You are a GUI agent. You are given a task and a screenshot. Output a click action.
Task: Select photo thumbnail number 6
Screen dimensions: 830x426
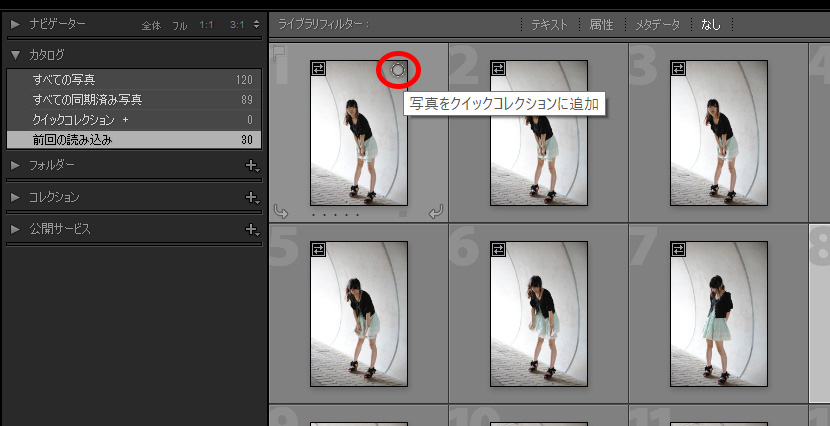coord(539,314)
